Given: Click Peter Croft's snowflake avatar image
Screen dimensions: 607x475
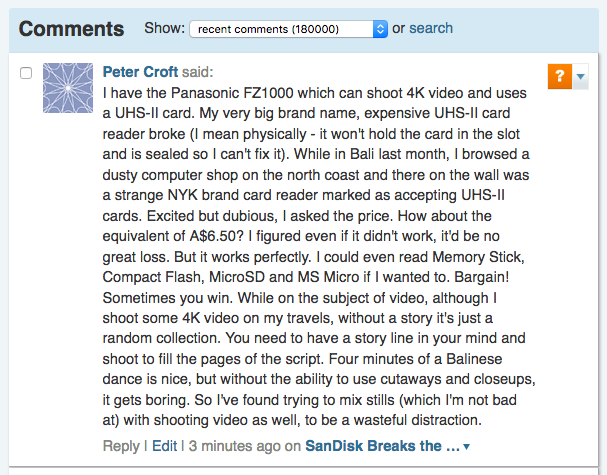Looking at the screenshot, I should 70,88.
